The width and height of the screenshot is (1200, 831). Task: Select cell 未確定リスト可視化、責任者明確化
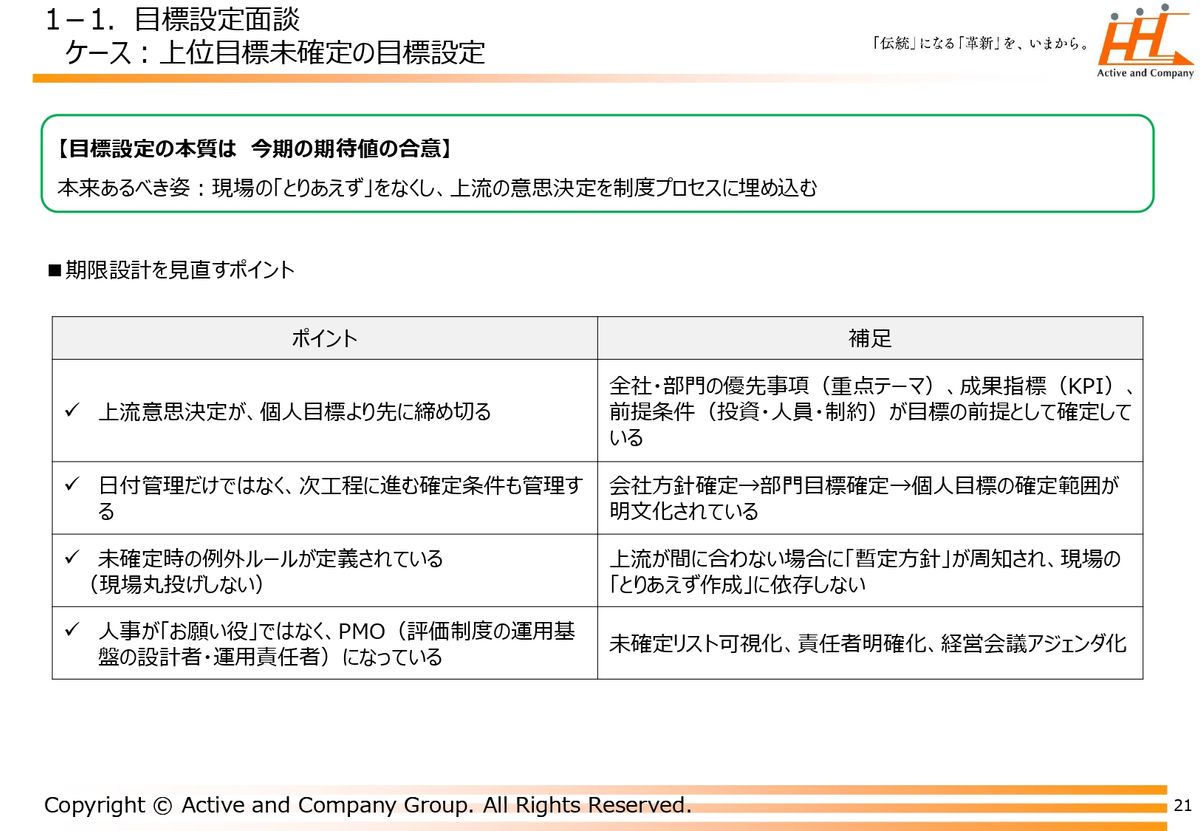869,643
